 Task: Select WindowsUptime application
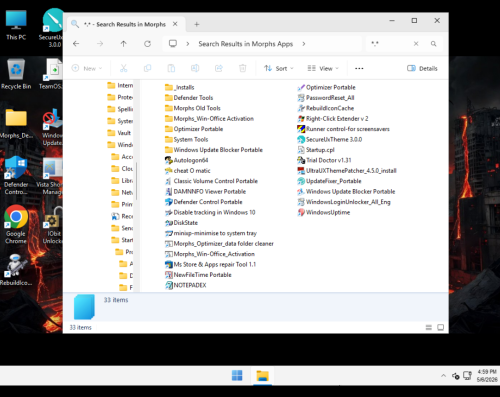[324, 212]
